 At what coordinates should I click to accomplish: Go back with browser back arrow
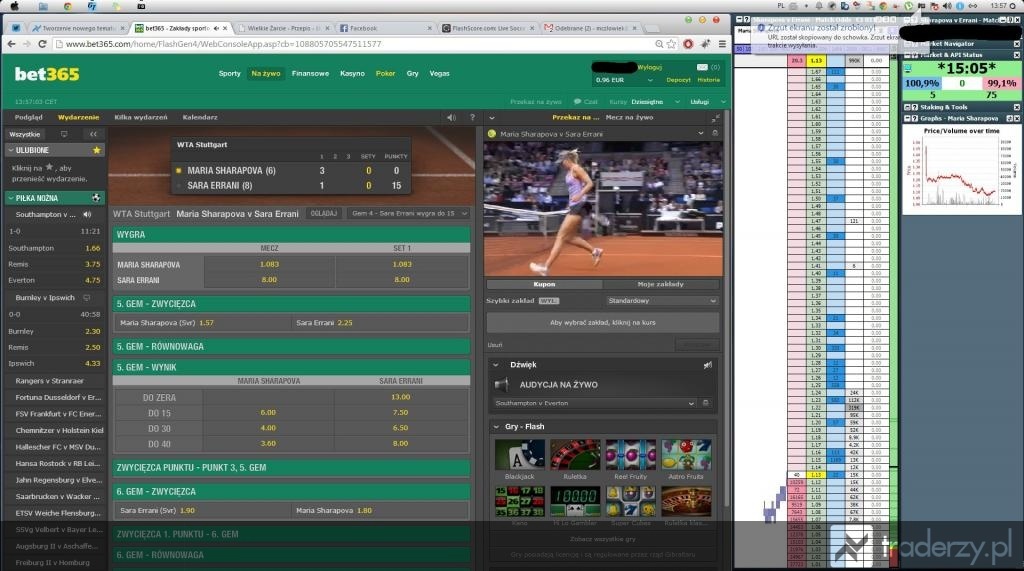[11, 44]
